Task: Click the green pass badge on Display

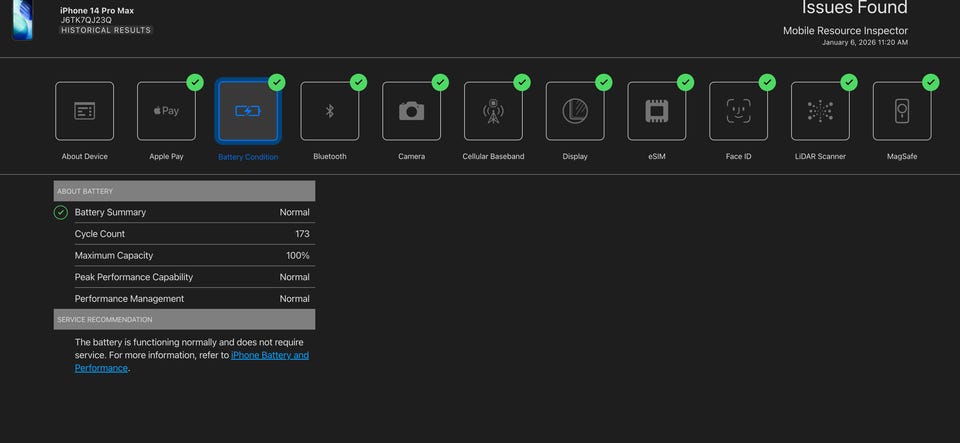Action: tap(604, 82)
